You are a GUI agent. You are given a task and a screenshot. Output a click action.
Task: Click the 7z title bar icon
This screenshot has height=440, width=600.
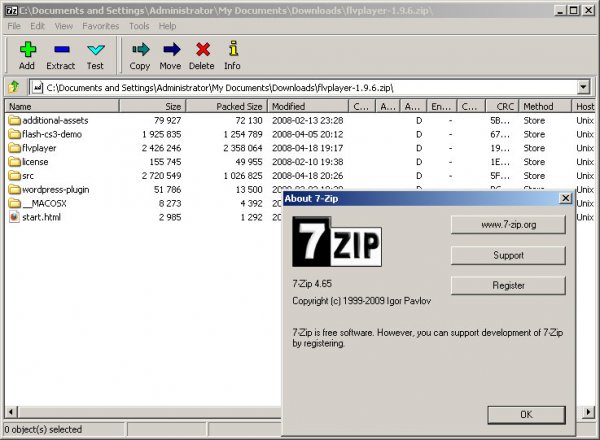click(x=12, y=10)
